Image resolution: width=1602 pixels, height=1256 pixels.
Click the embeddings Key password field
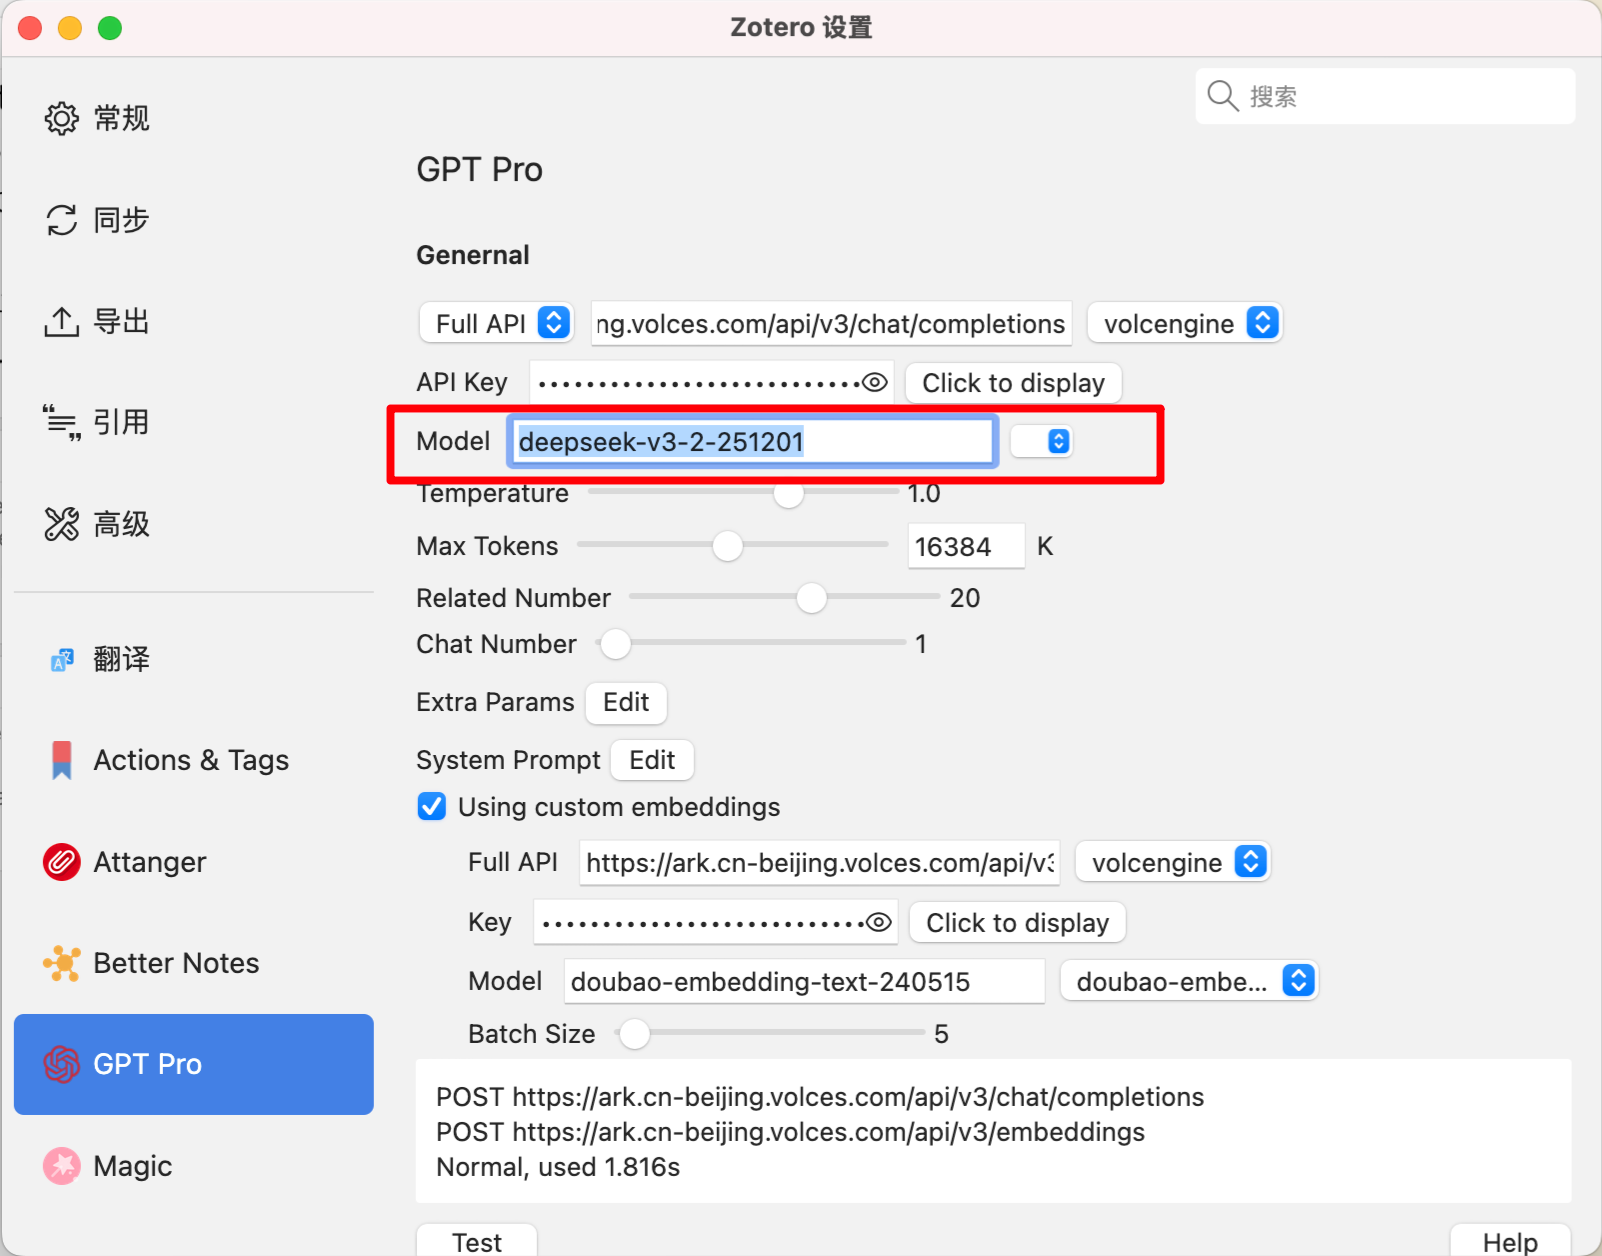(x=715, y=922)
